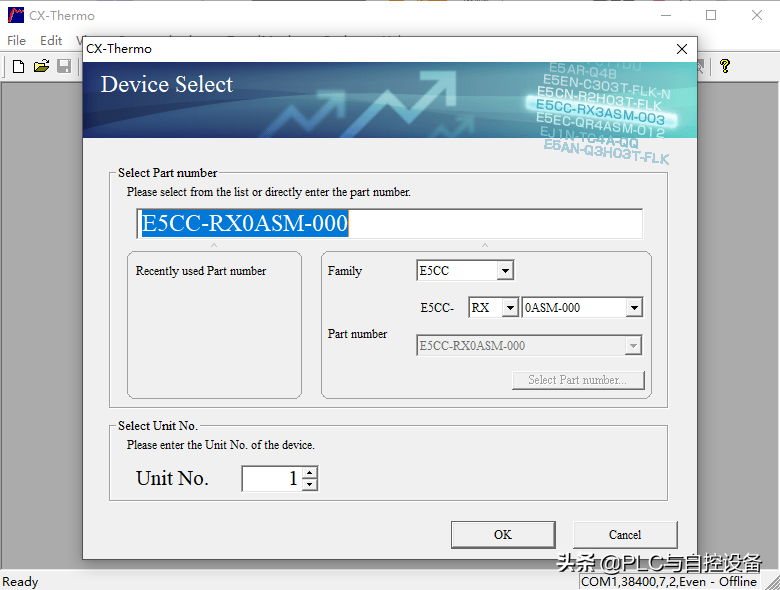The width and height of the screenshot is (780, 590).
Task: Click the Unit No. input field
Action: click(270, 479)
